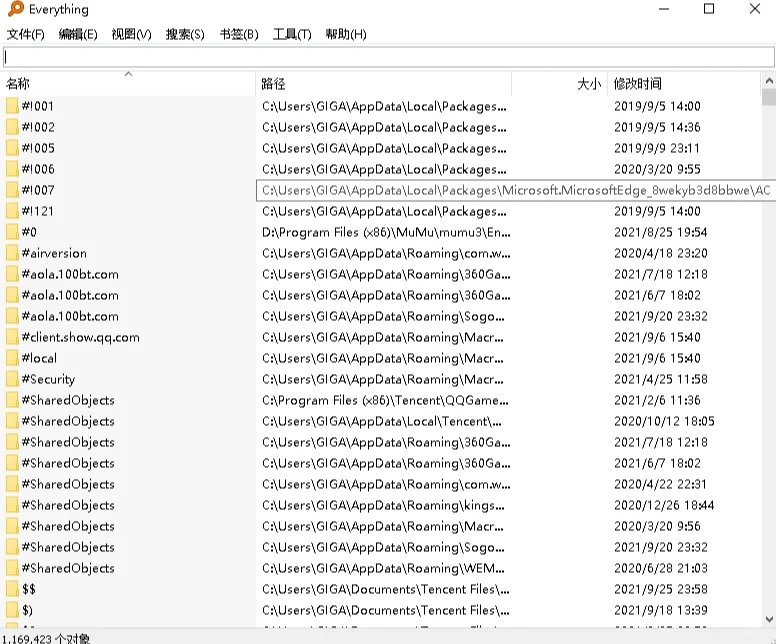Sort results by 名称 column header
The image size is (776, 644).
click(x=128, y=84)
